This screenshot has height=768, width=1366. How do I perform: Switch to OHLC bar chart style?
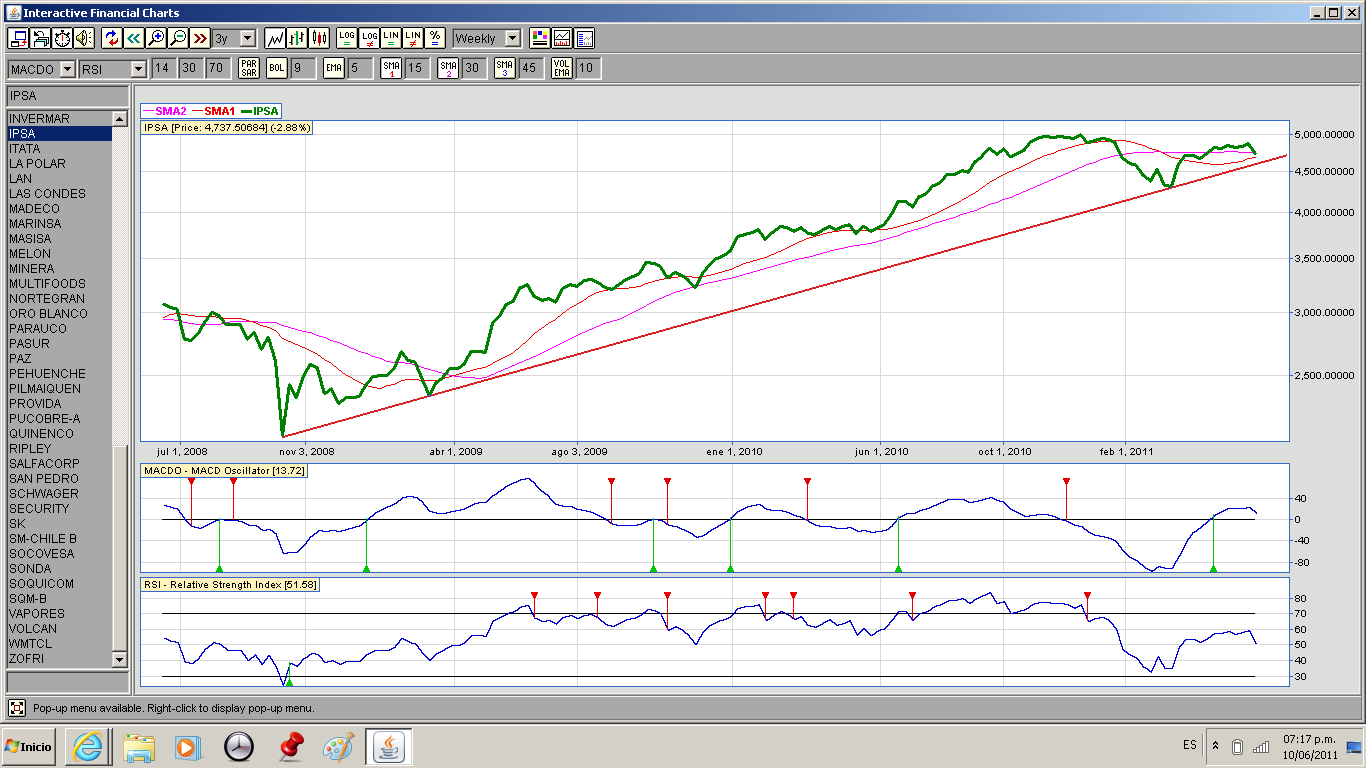pyautogui.click(x=297, y=38)
